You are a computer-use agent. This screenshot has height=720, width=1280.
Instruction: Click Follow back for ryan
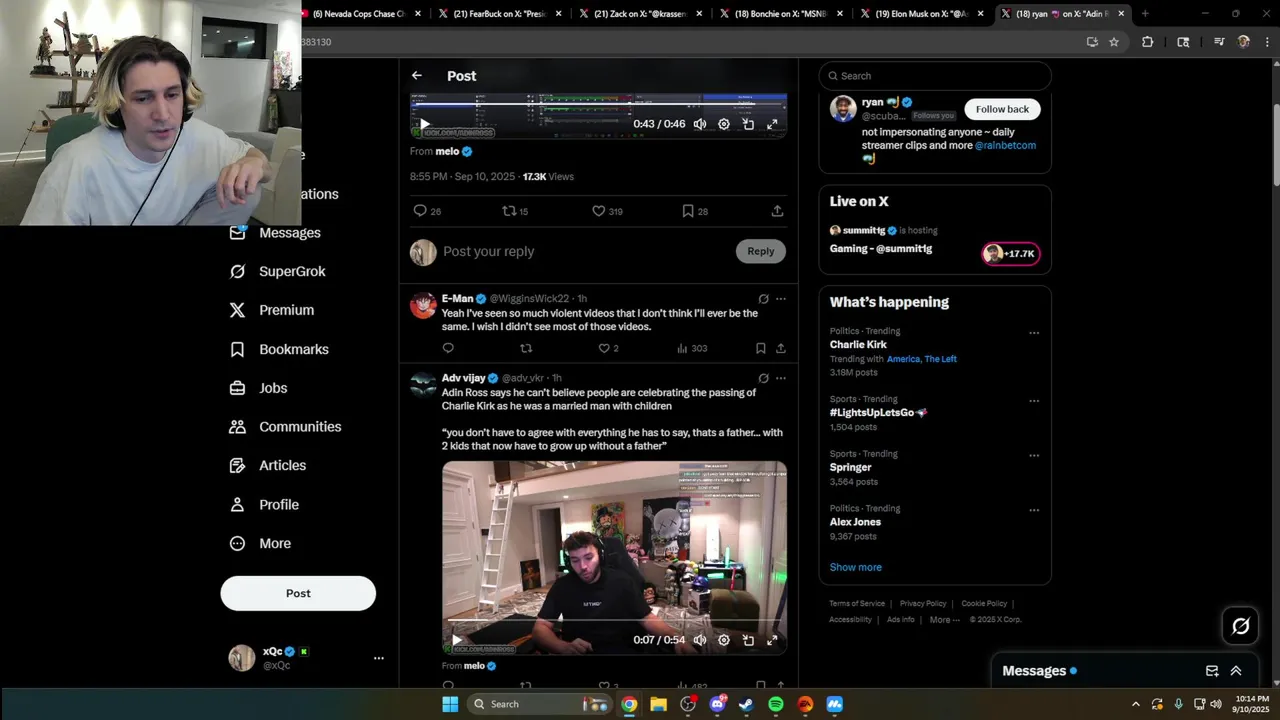pos(1002,109)
